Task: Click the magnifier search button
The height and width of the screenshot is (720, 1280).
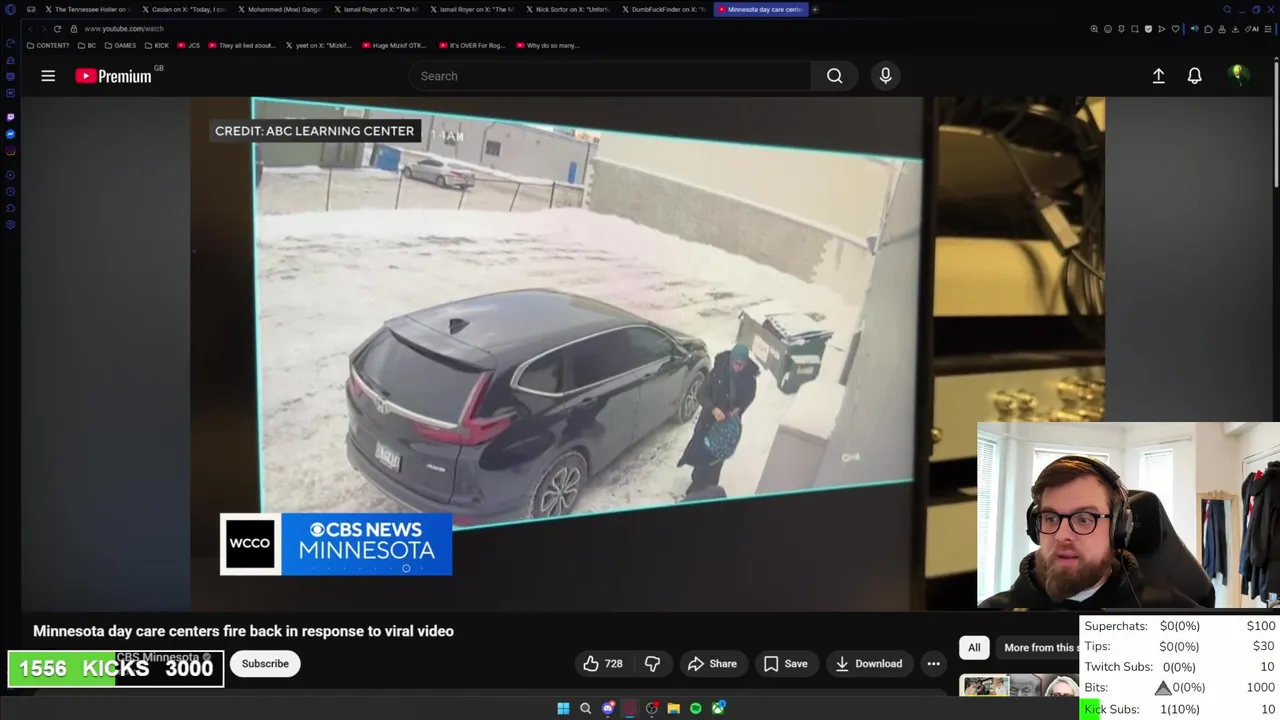Action: [834, 76]
